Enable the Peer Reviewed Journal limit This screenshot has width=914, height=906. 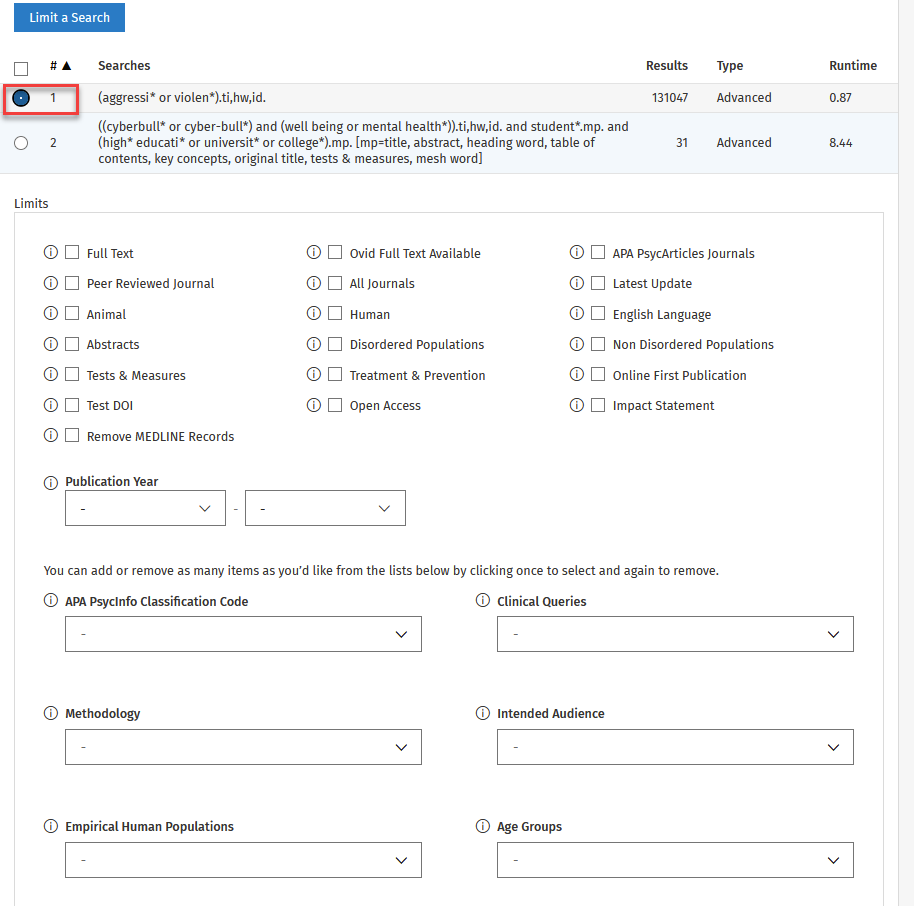(x=72, y=283)
